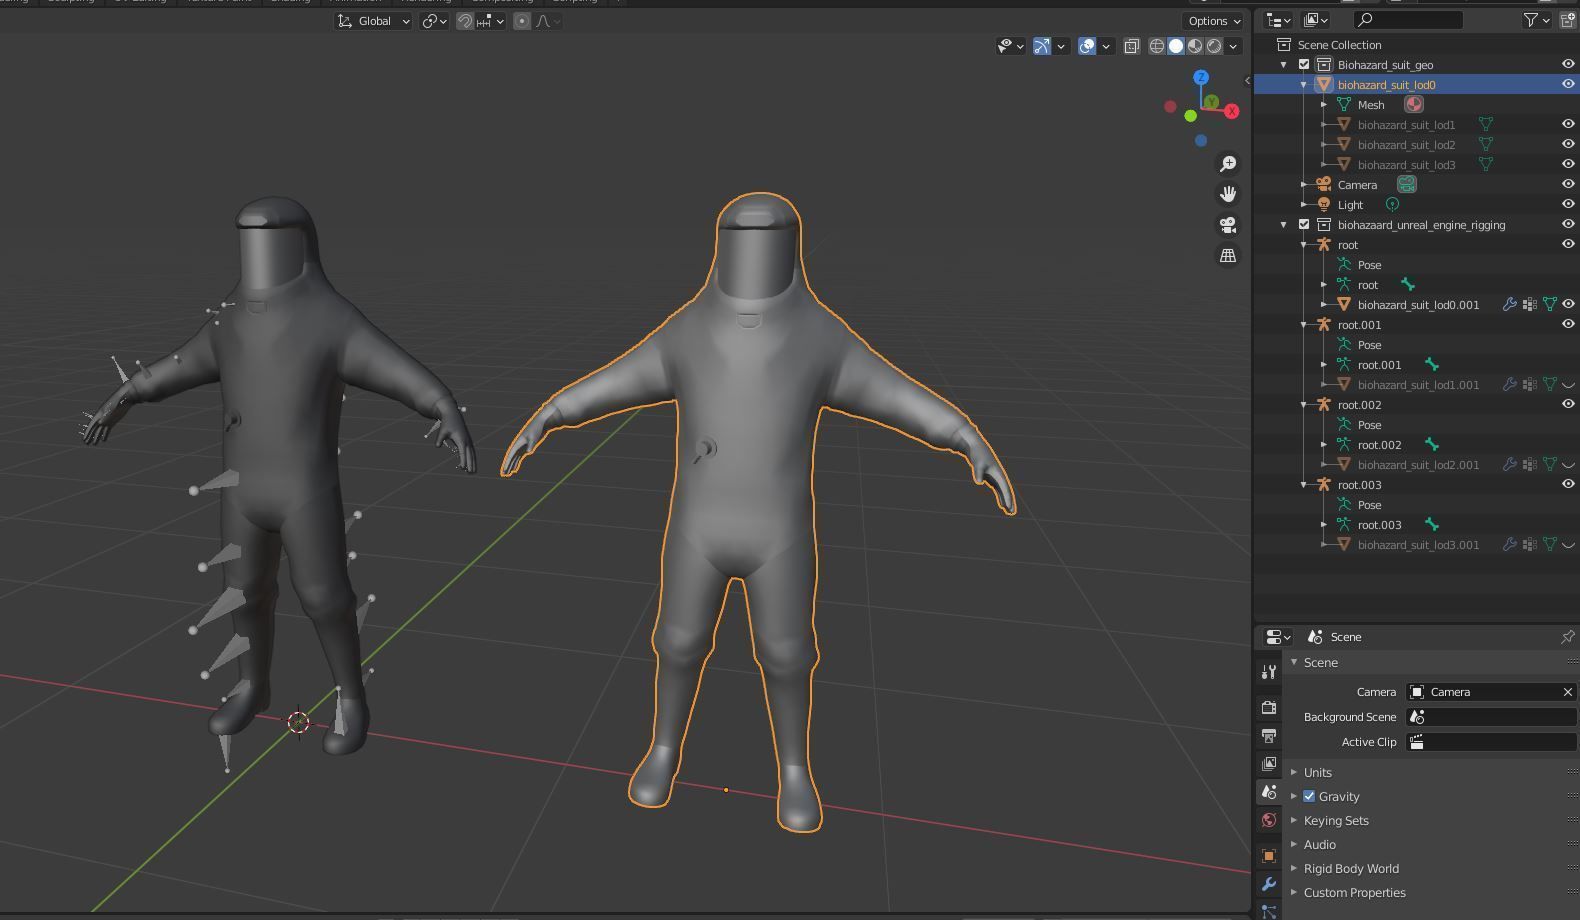This screenshot has width=1580, height=920.
Task: Expand the Audio panel
Action: [1319, 844]
